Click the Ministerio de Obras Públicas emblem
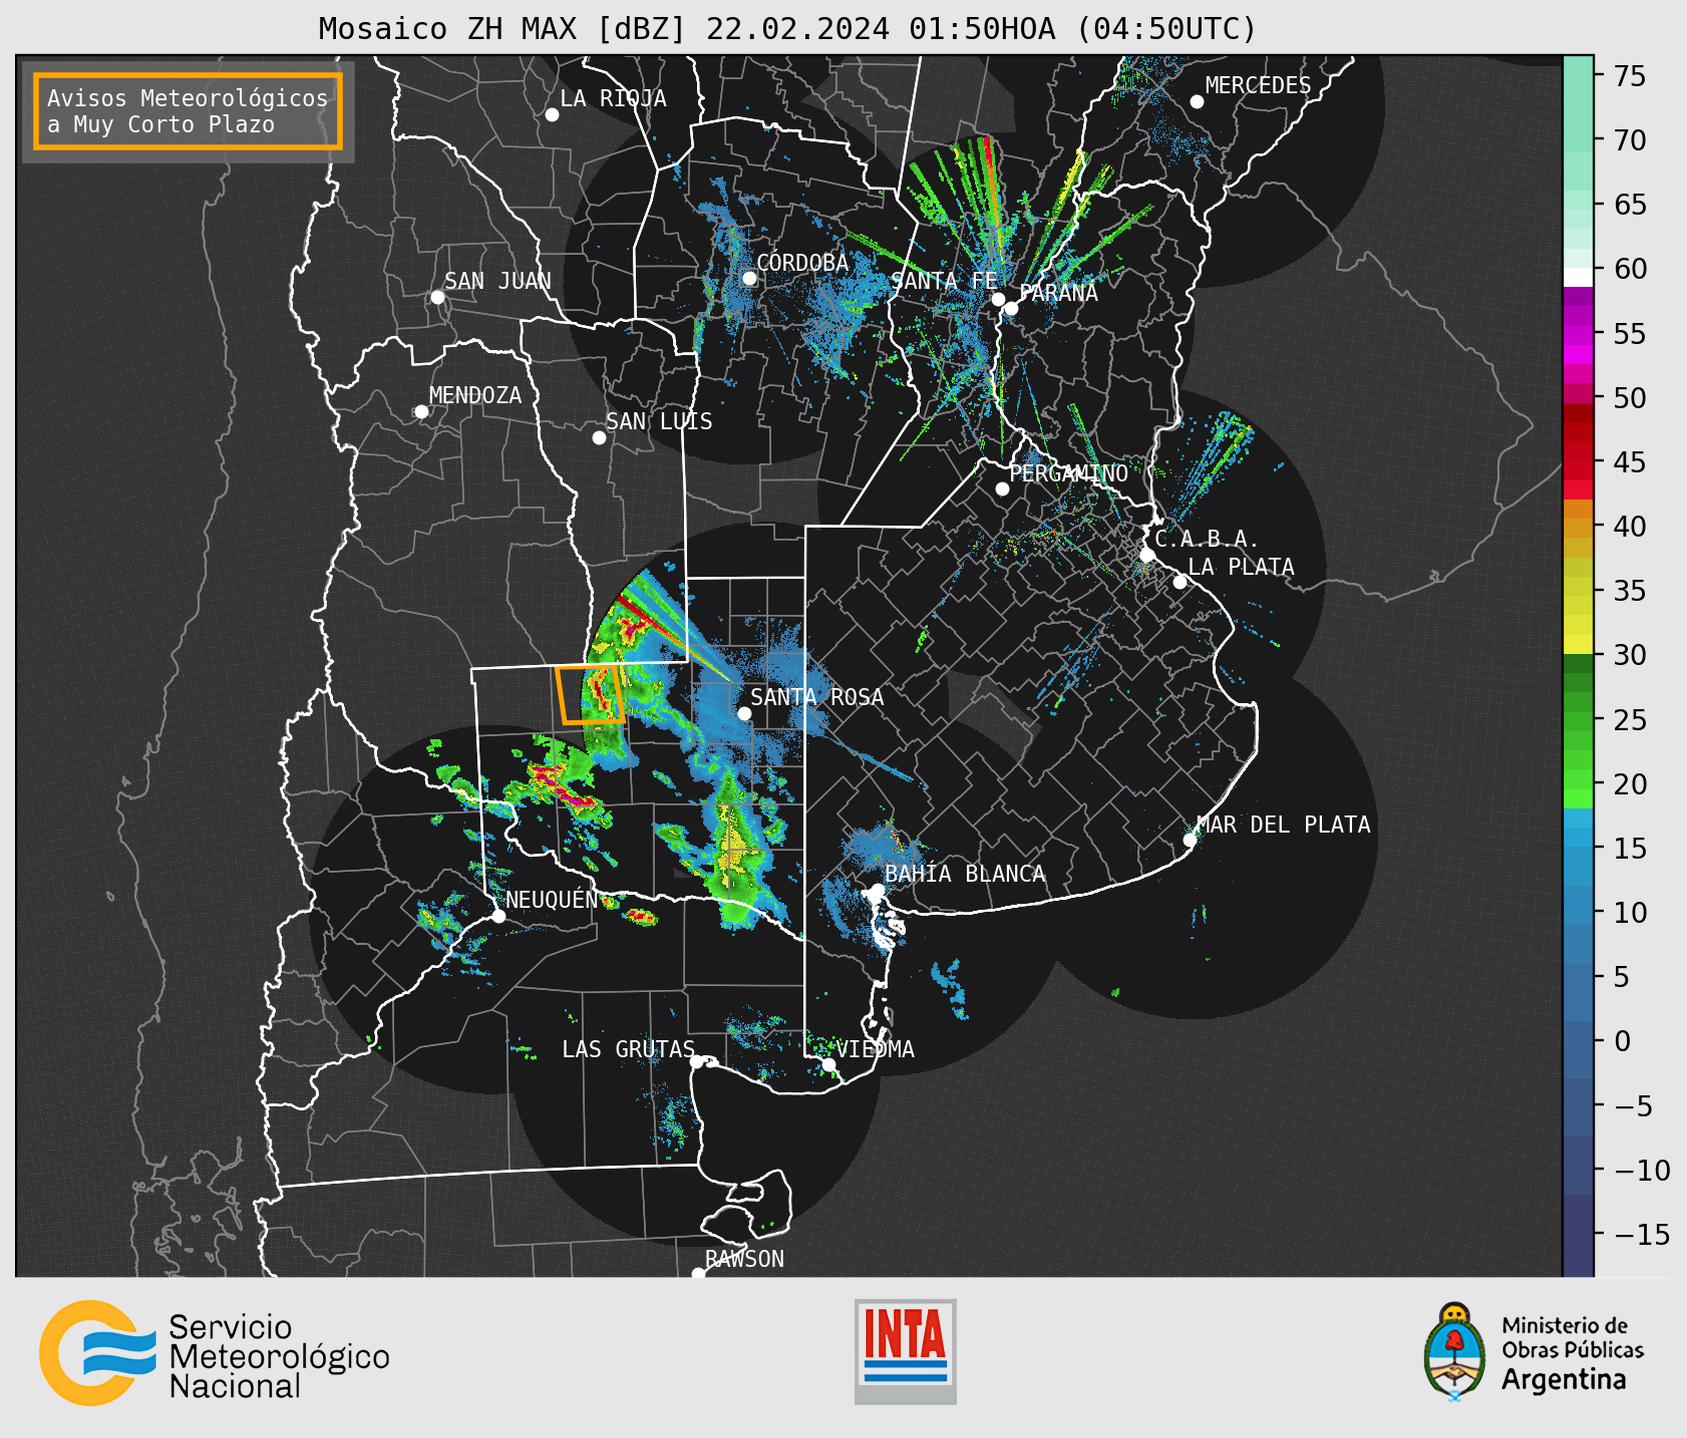 [x=1455, y=1352]
